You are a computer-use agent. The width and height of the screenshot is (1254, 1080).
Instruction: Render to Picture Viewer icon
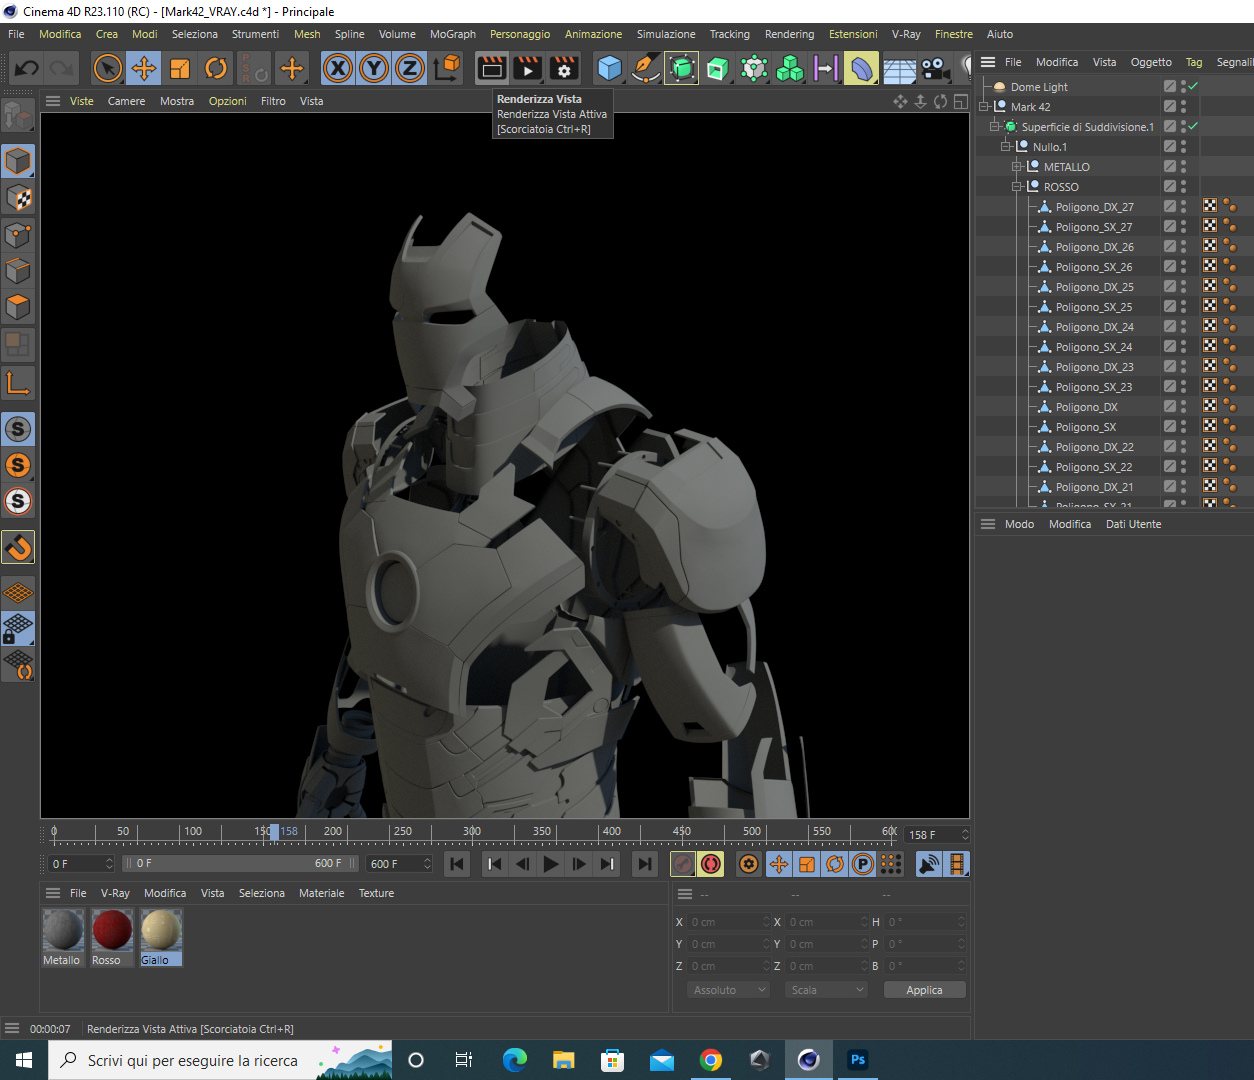point(527,68)
